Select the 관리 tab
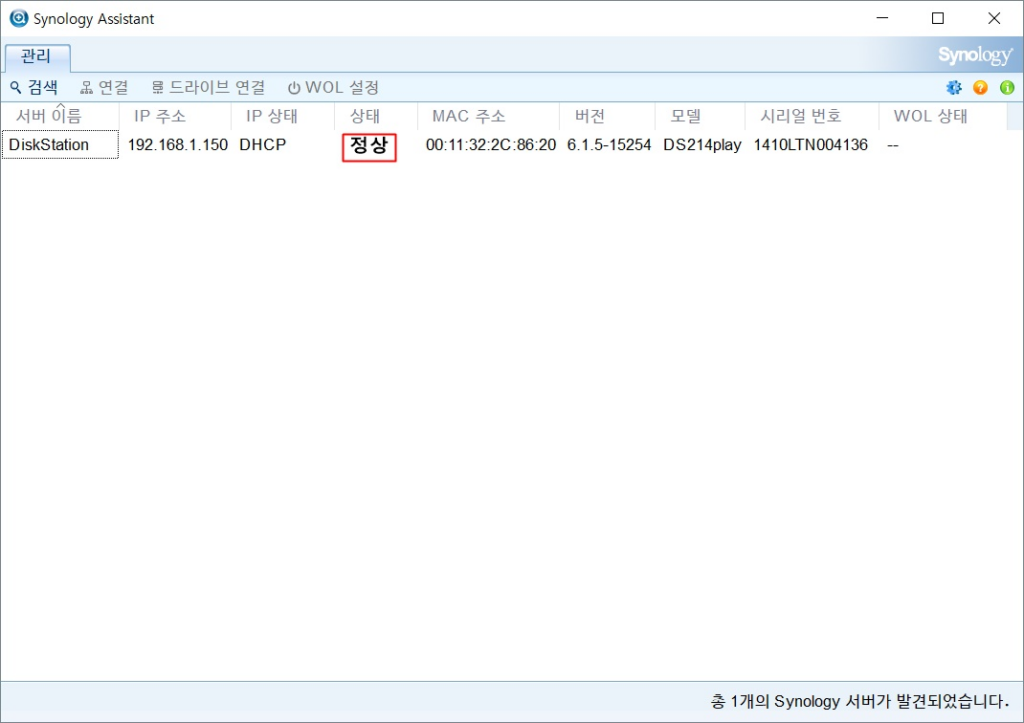Viewport: 1024px width, 723px height. click(37, 57)
